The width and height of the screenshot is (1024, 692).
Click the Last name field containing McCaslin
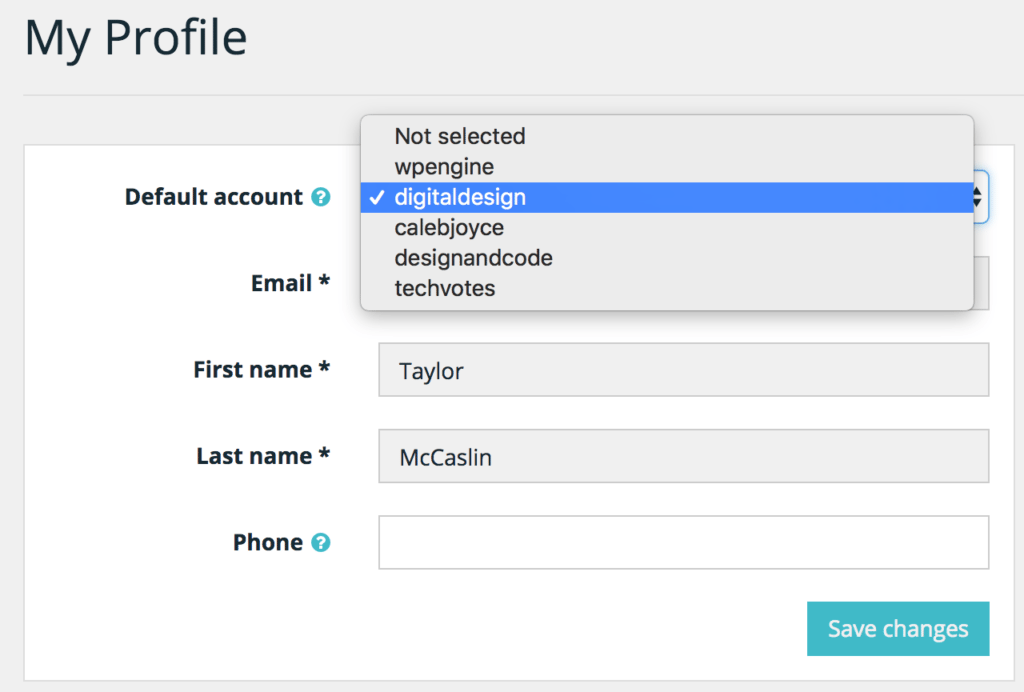pyautogui.click(x=683, y=456)
